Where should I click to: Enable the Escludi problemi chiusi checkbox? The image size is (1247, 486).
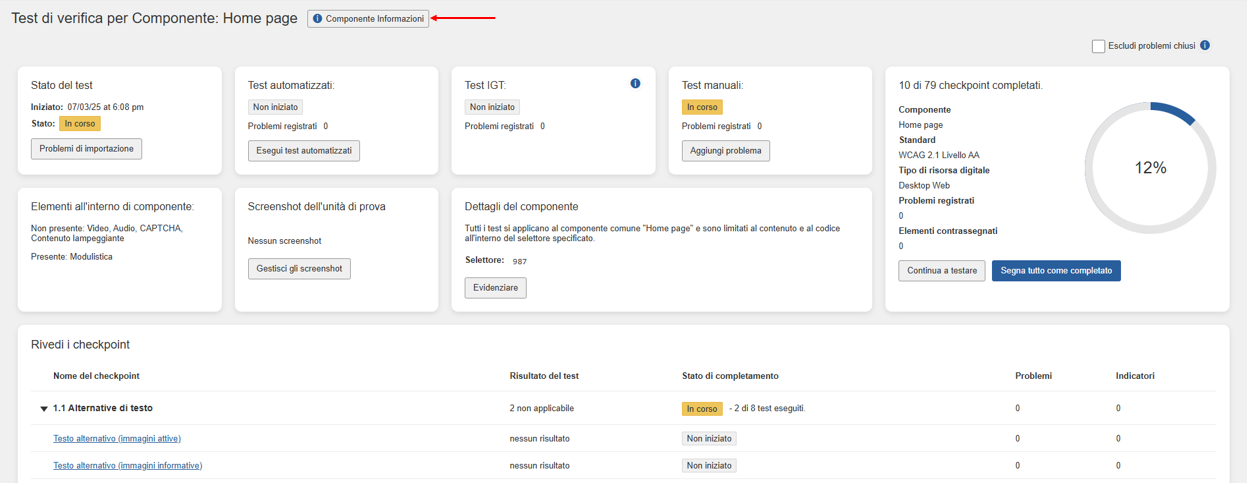[x=1098, y=46]
